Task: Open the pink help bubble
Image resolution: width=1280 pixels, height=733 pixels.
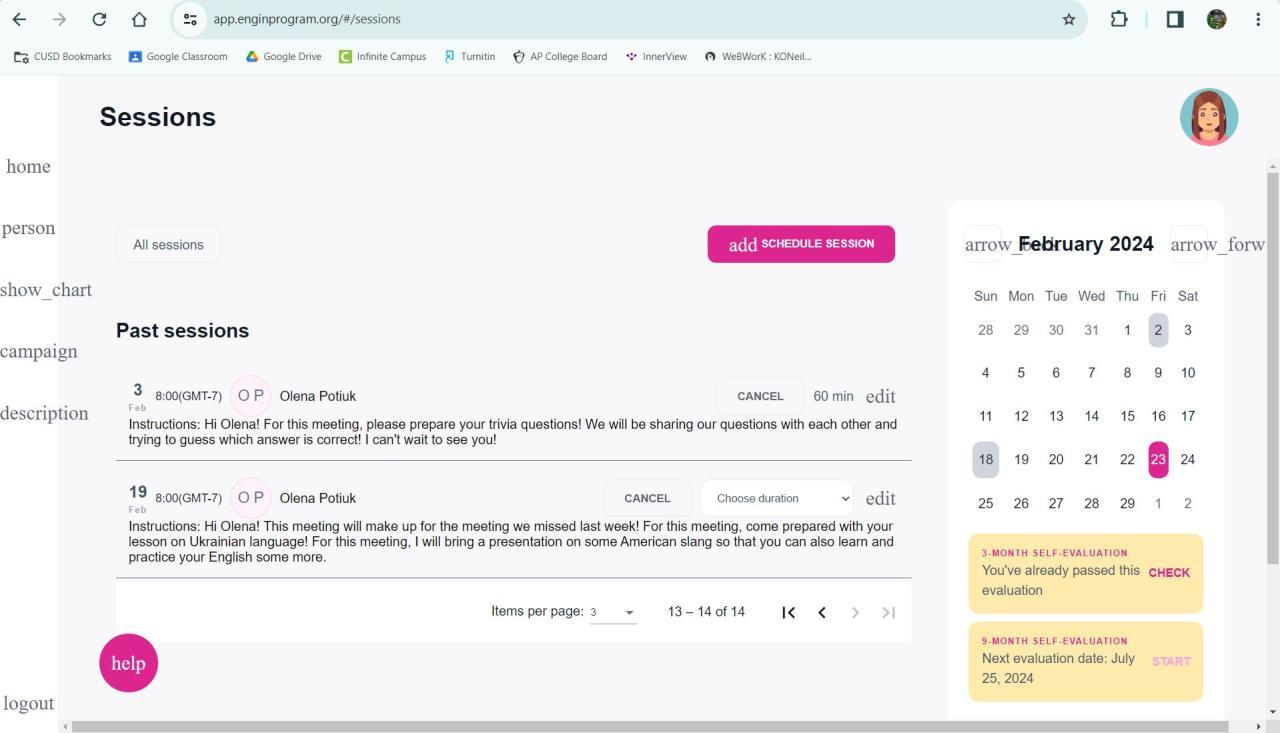Action: pyautogui.click(x=128, y=663)
